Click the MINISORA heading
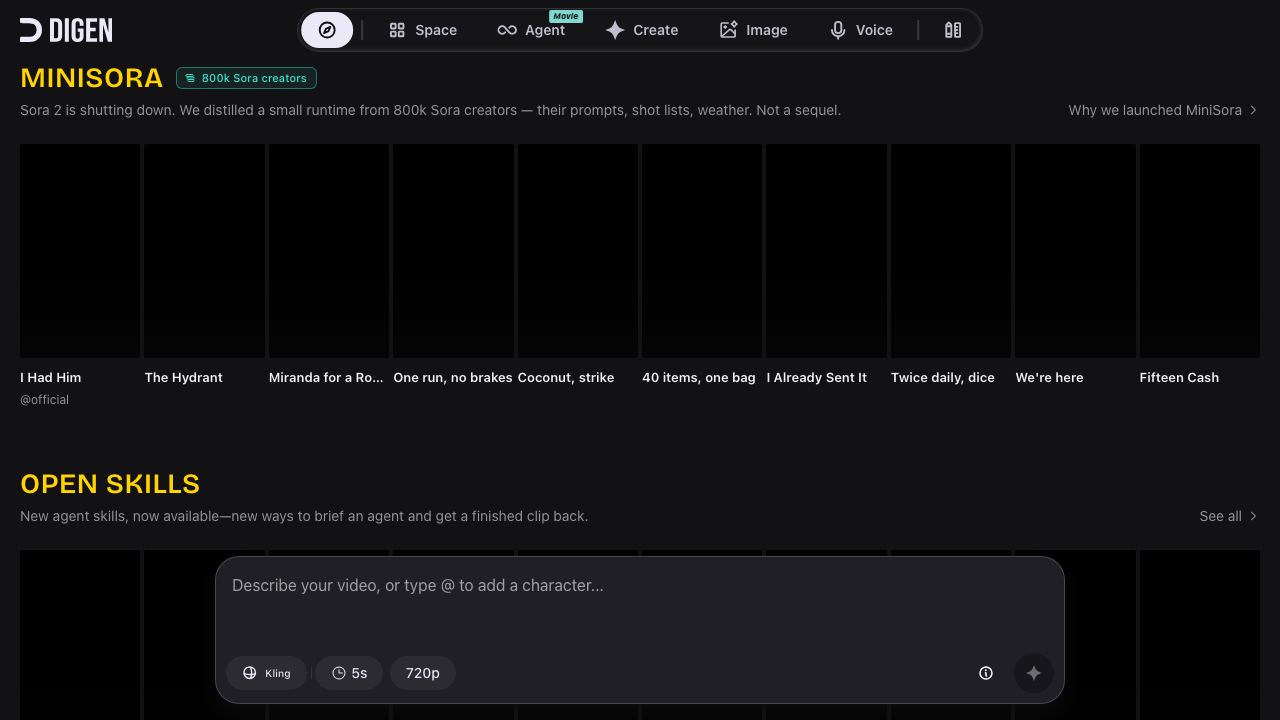This screenshot has width=1280, height=720. tap(91, 78)
